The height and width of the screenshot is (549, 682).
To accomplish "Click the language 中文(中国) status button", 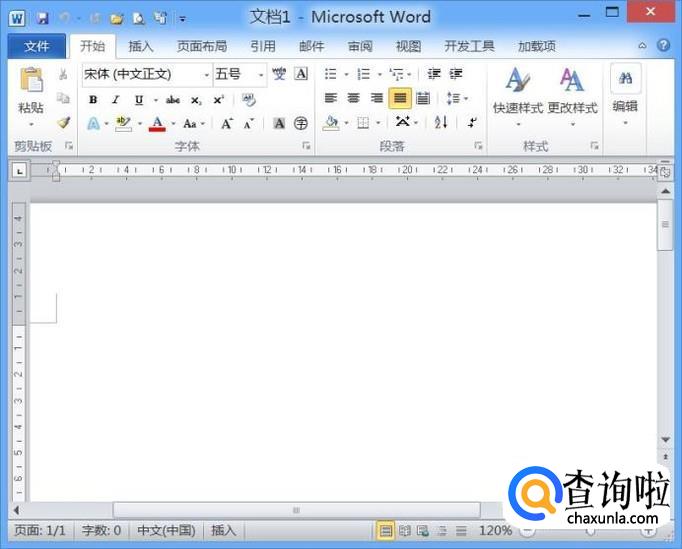I will (166, 531).
